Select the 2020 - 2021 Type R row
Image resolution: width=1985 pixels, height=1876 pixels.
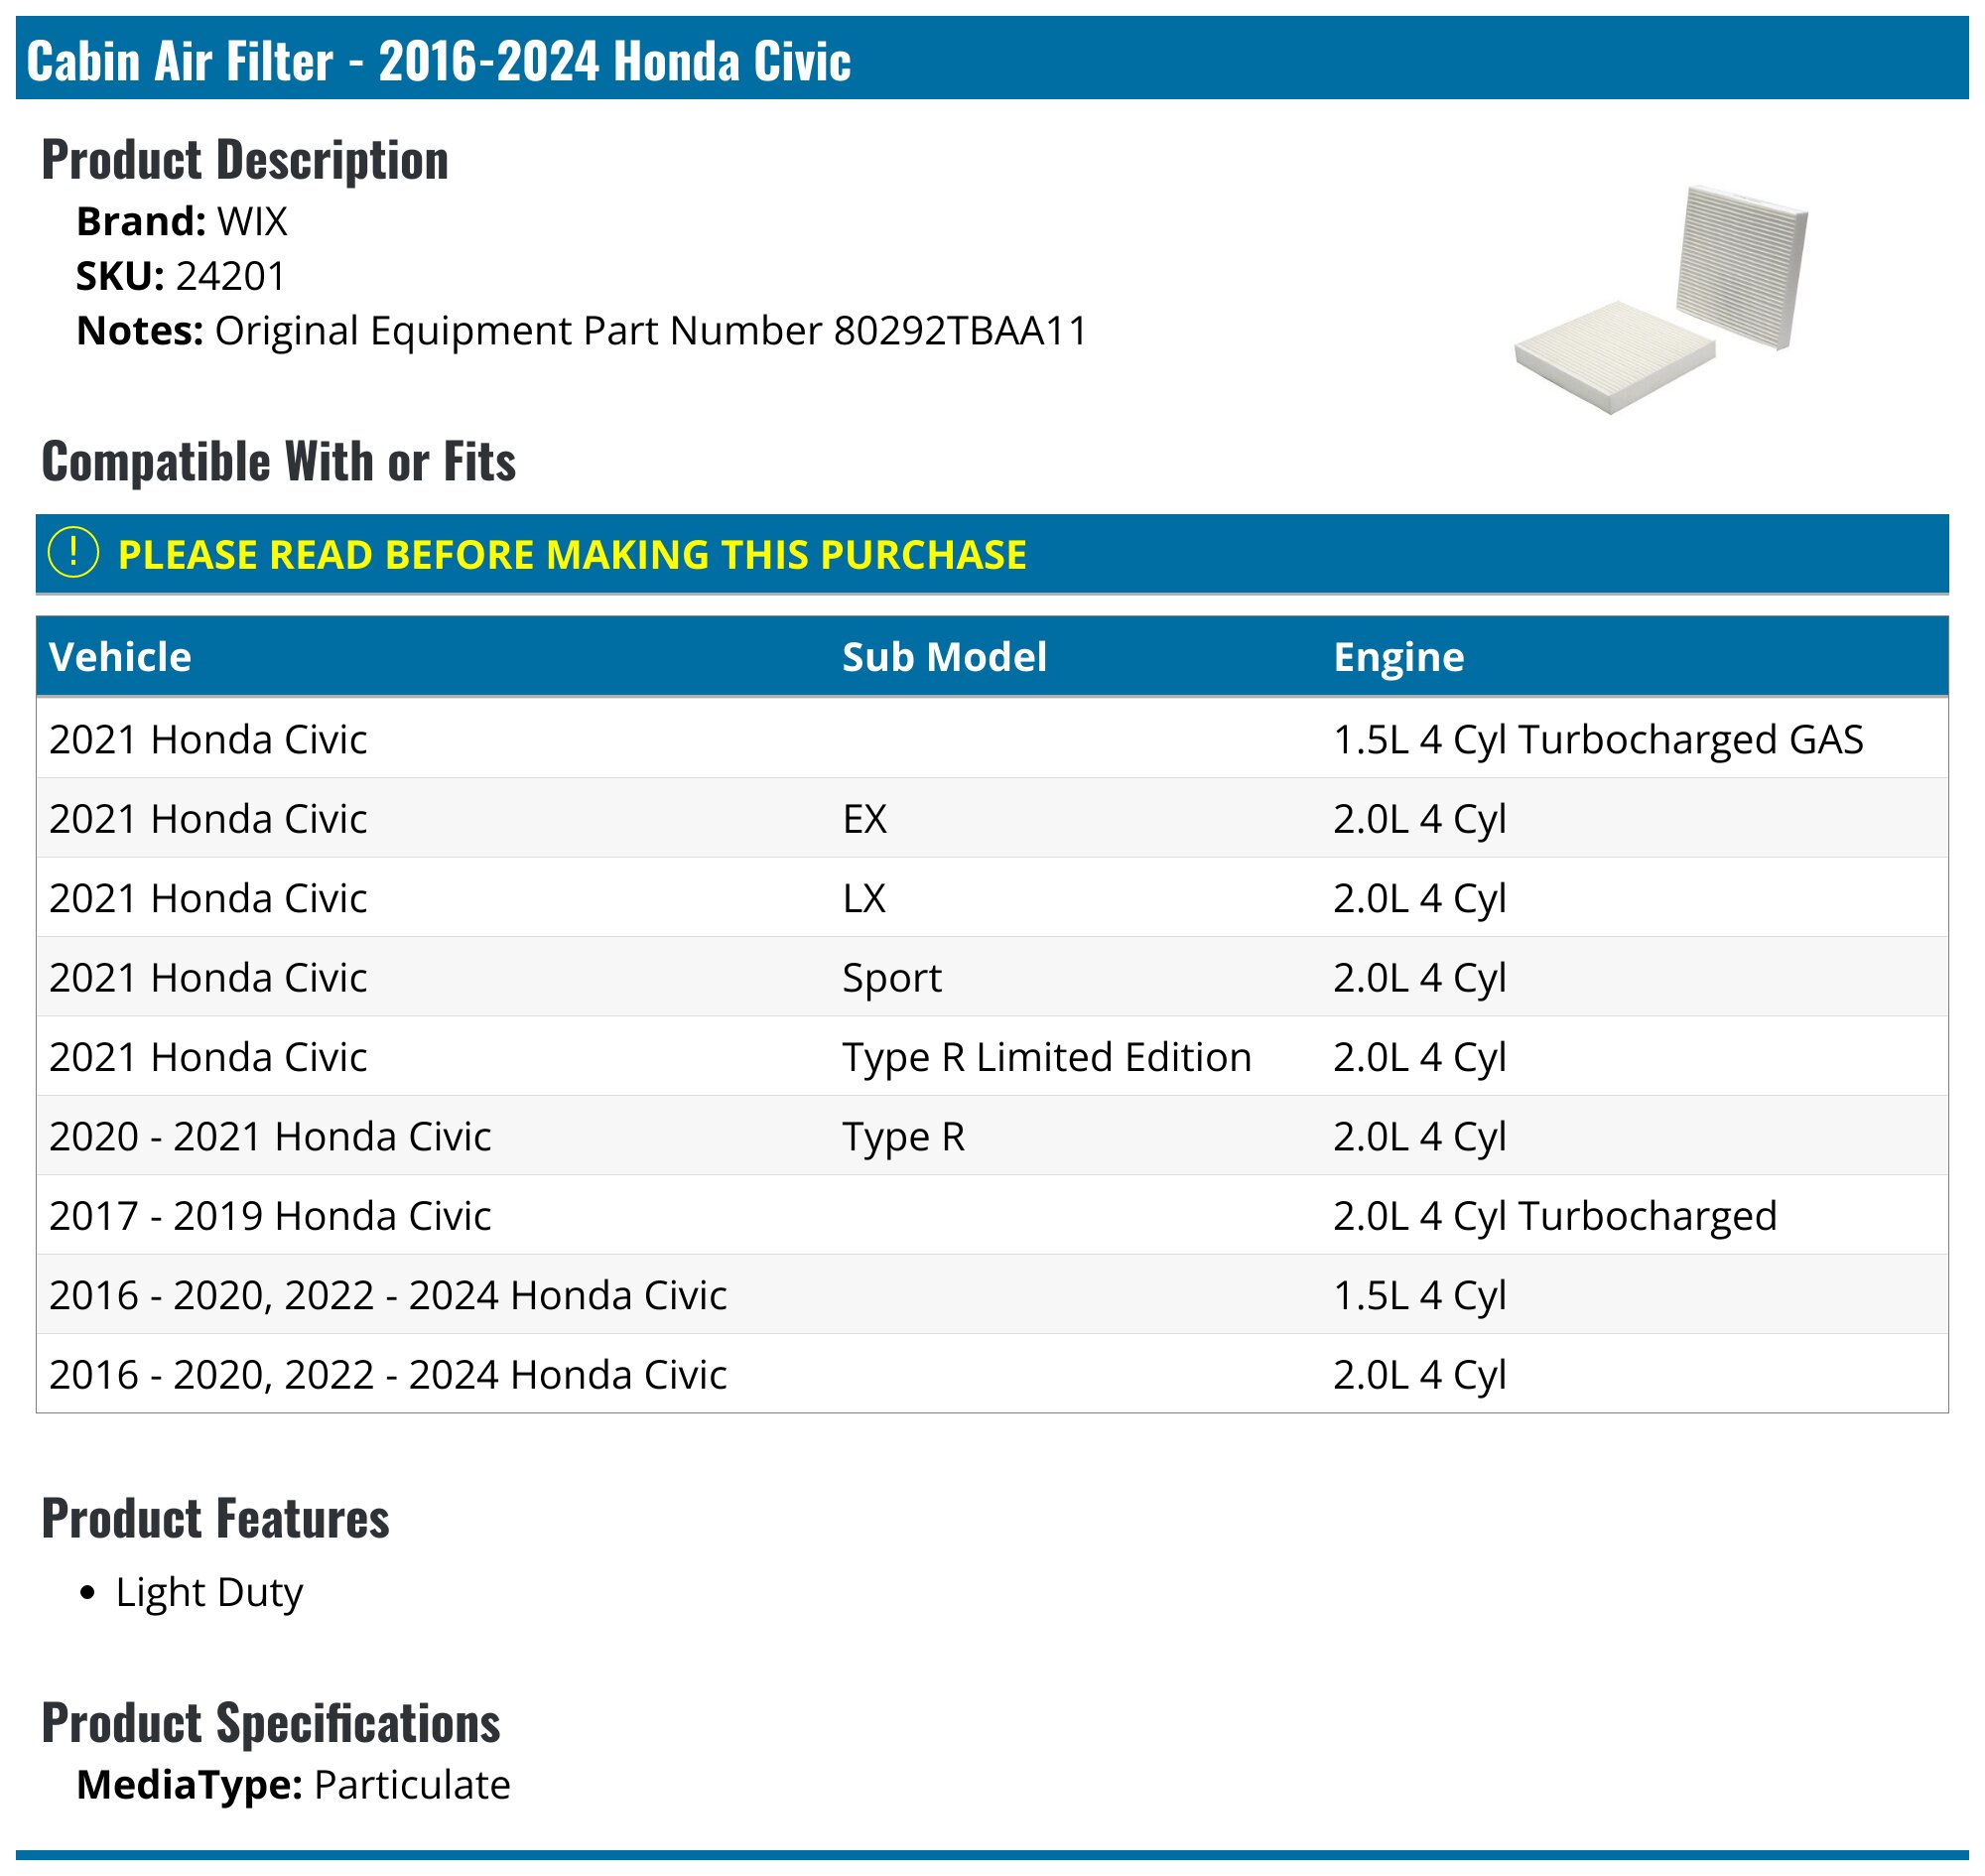(x=991, y=1135)
